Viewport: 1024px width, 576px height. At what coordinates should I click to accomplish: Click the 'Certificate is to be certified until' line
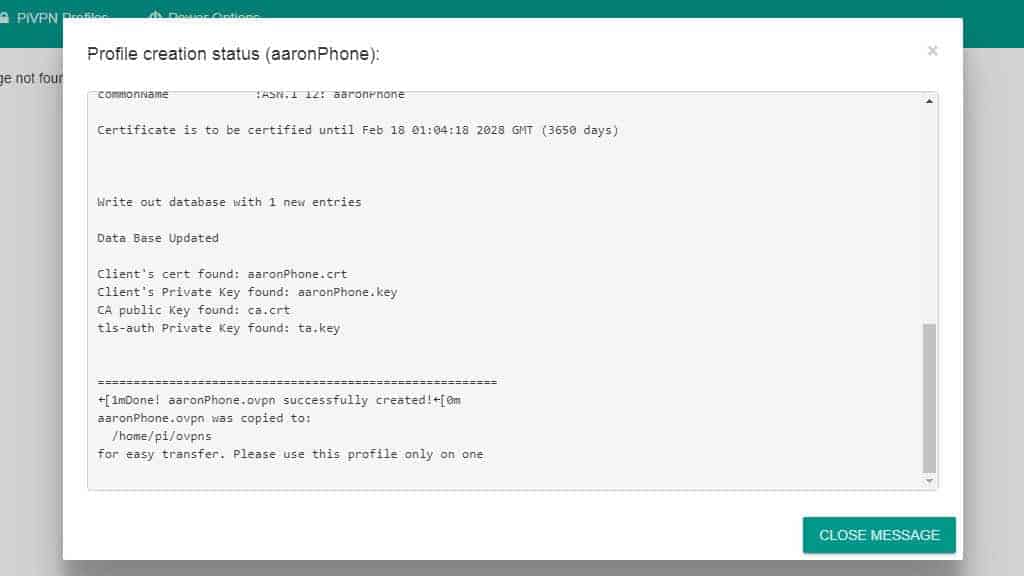click(x=358, y=131)
